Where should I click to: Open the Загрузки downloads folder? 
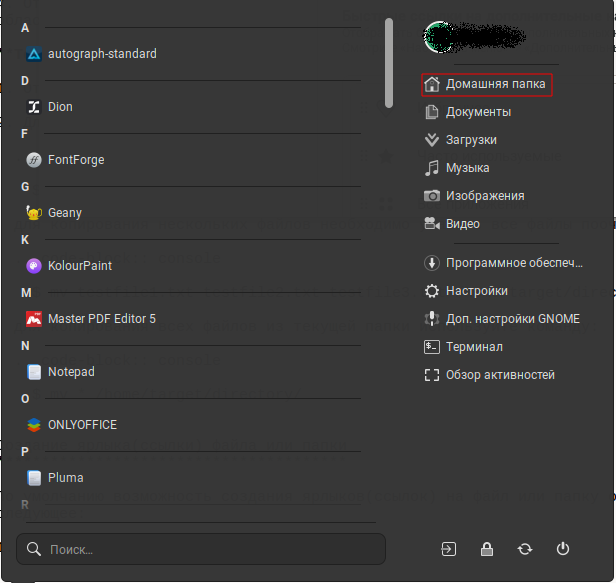(x=471, y=140)
